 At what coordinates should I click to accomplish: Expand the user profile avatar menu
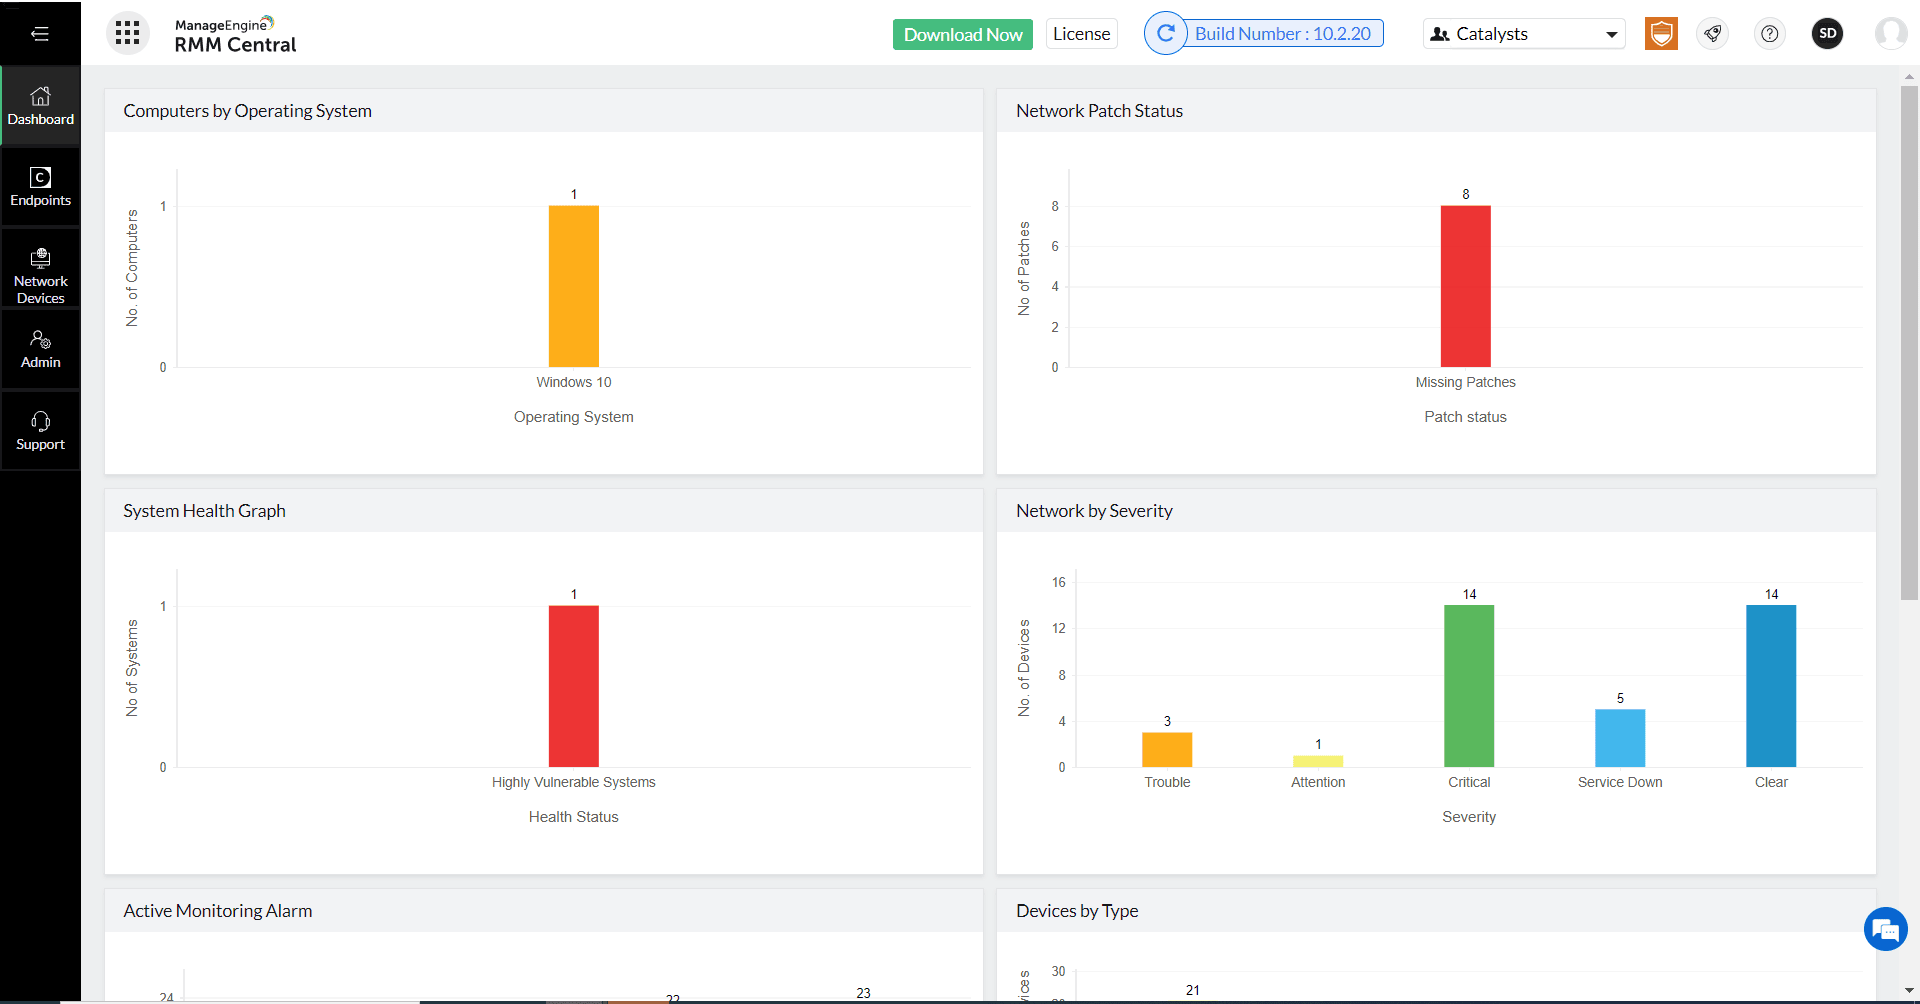[x=1891, y=33]
